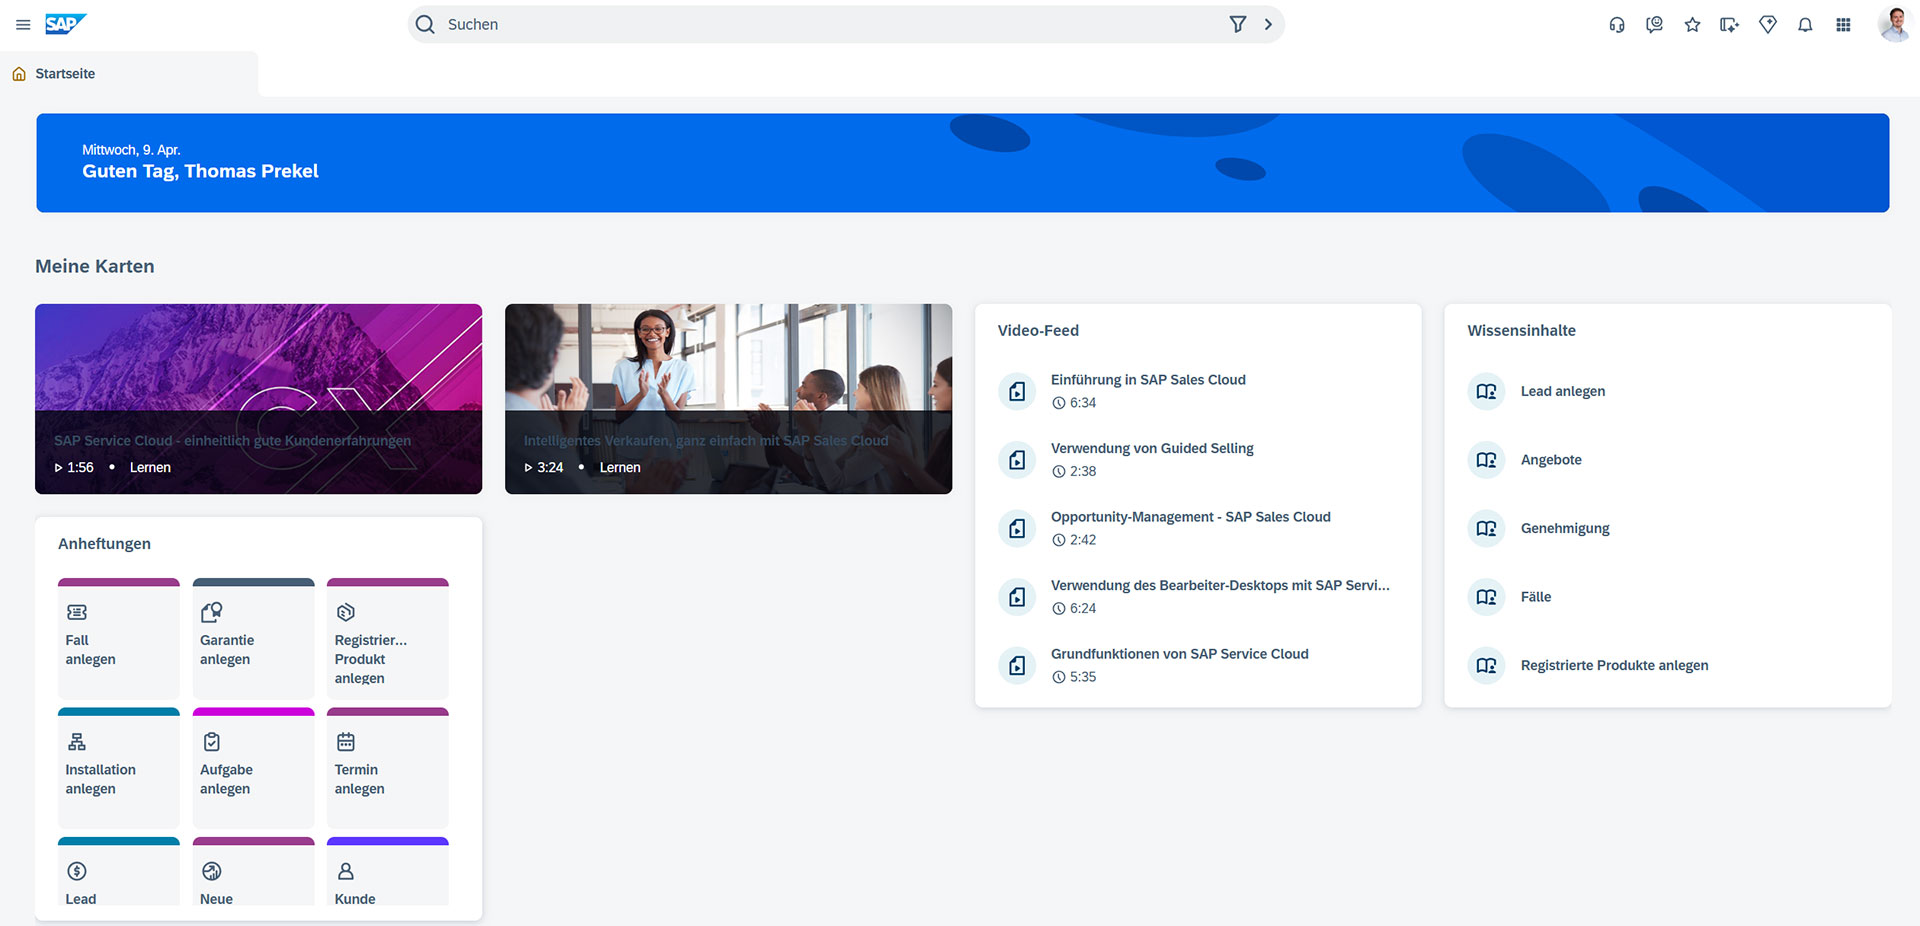The image size is (1920, 926).
Task: Open favorites star icon
Action: coord(1692,25)
